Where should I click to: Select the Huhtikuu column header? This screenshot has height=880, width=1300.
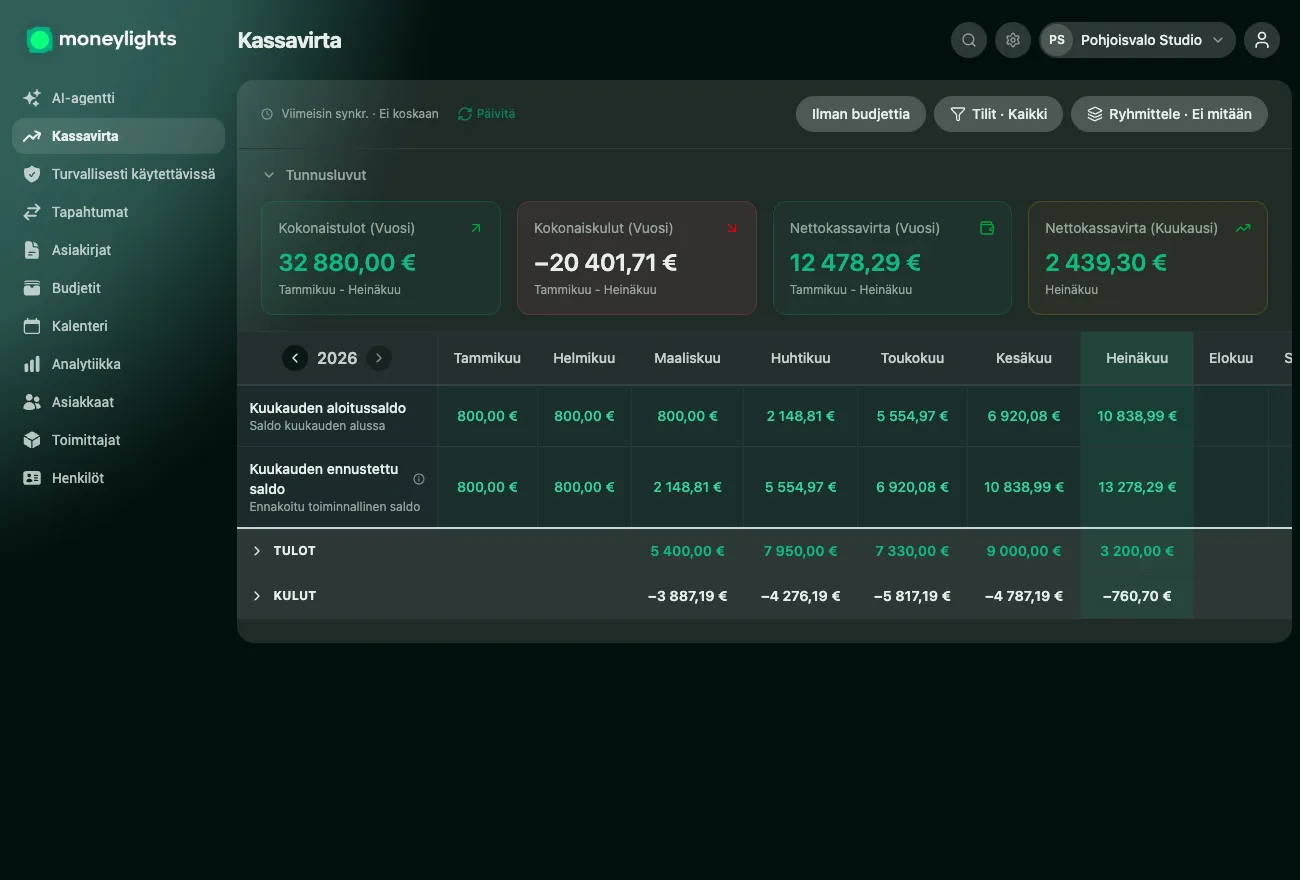coord(800,358)
